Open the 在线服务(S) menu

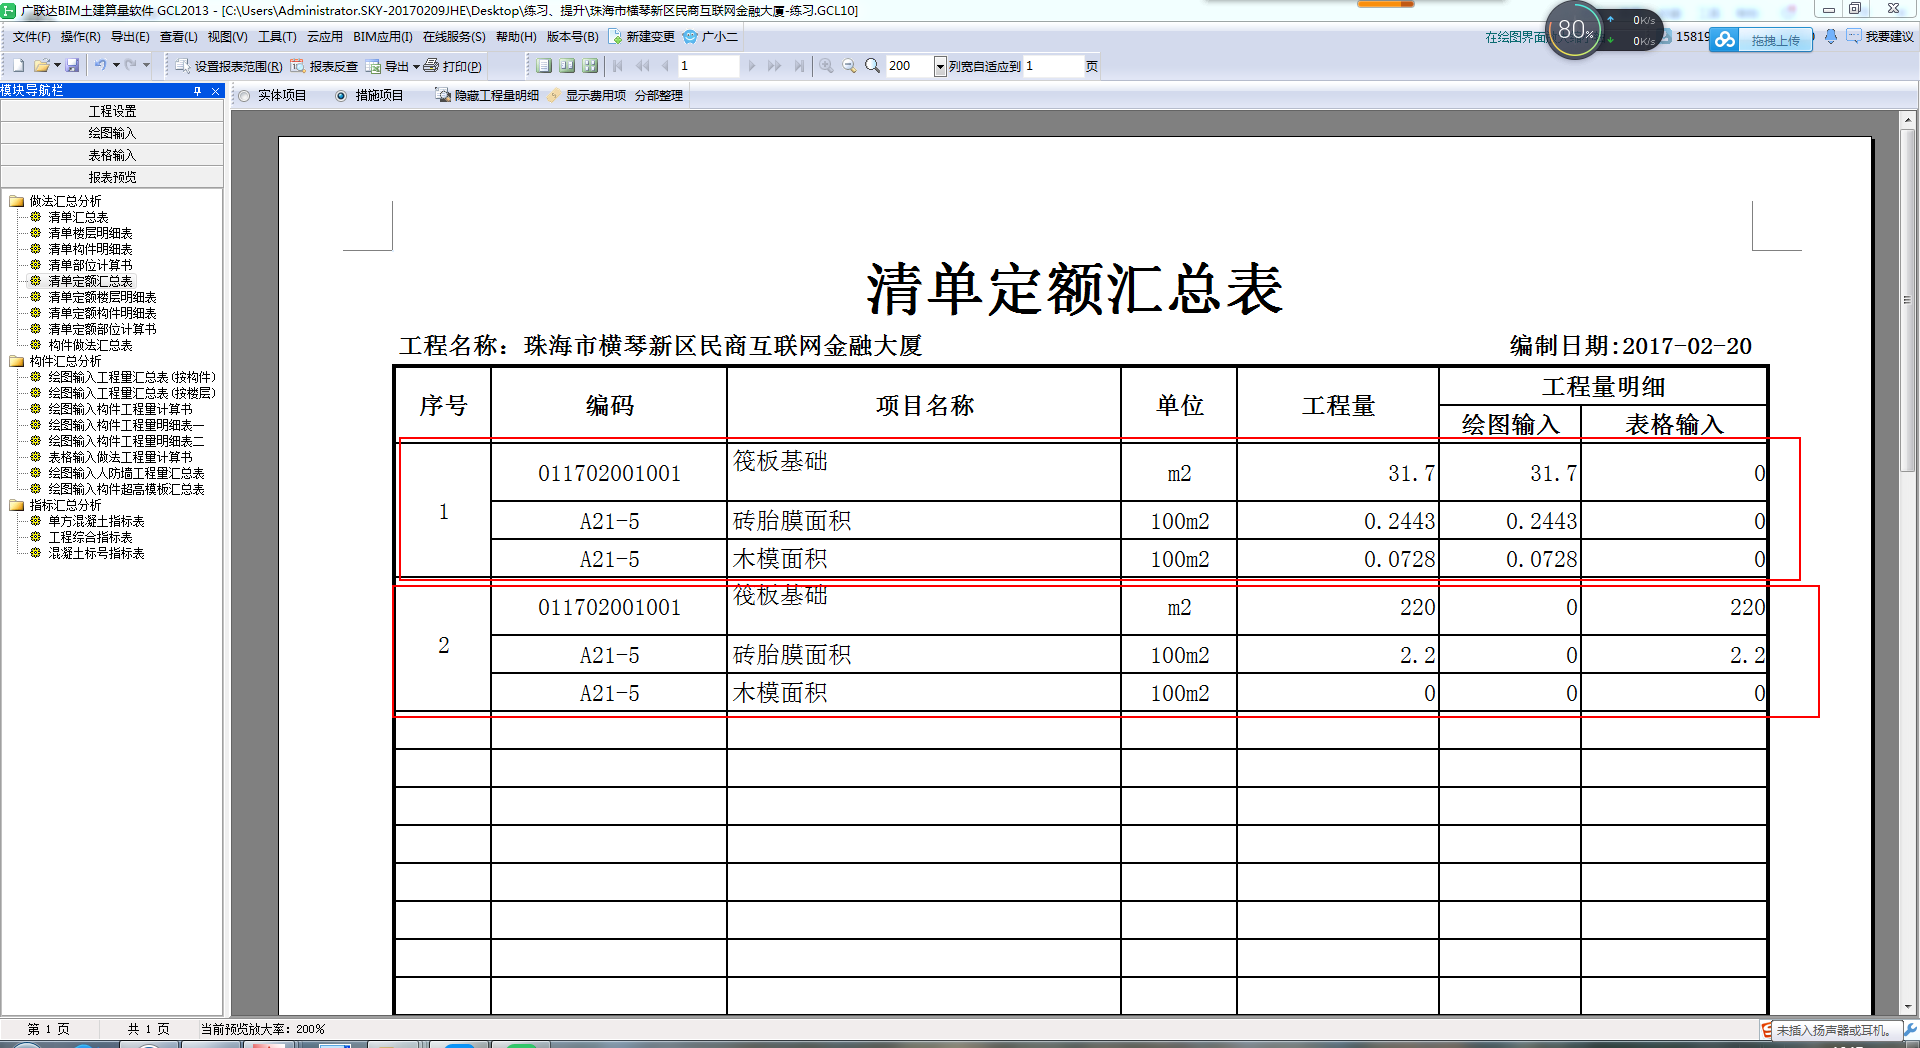tap(454, 37)
